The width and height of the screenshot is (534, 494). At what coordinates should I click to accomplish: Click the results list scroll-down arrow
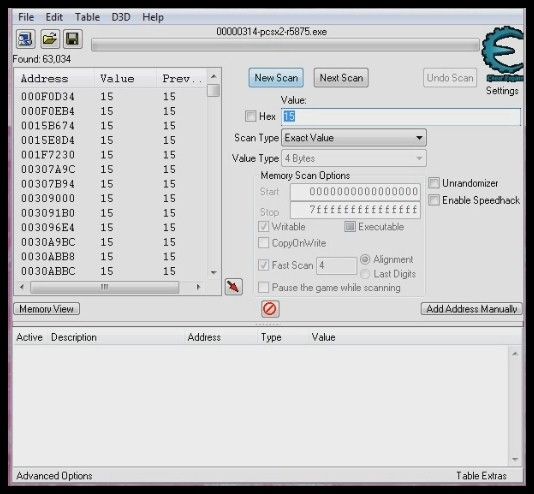[214, 272]
